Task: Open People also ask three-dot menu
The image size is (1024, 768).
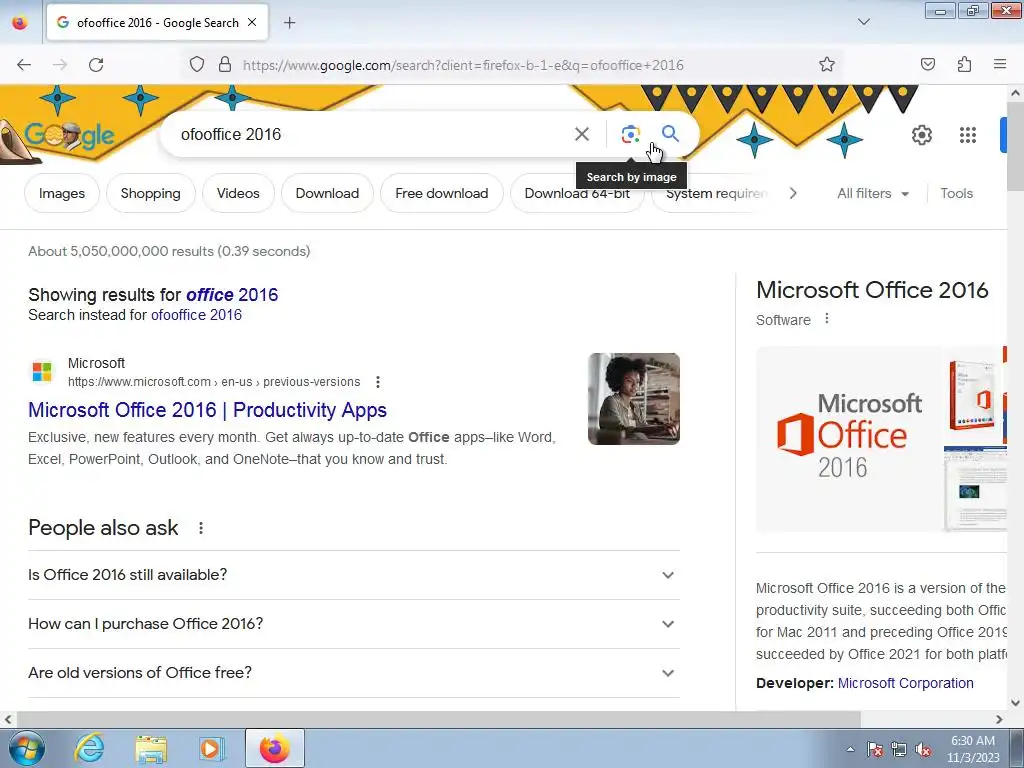Action: [x=201, y=528]
